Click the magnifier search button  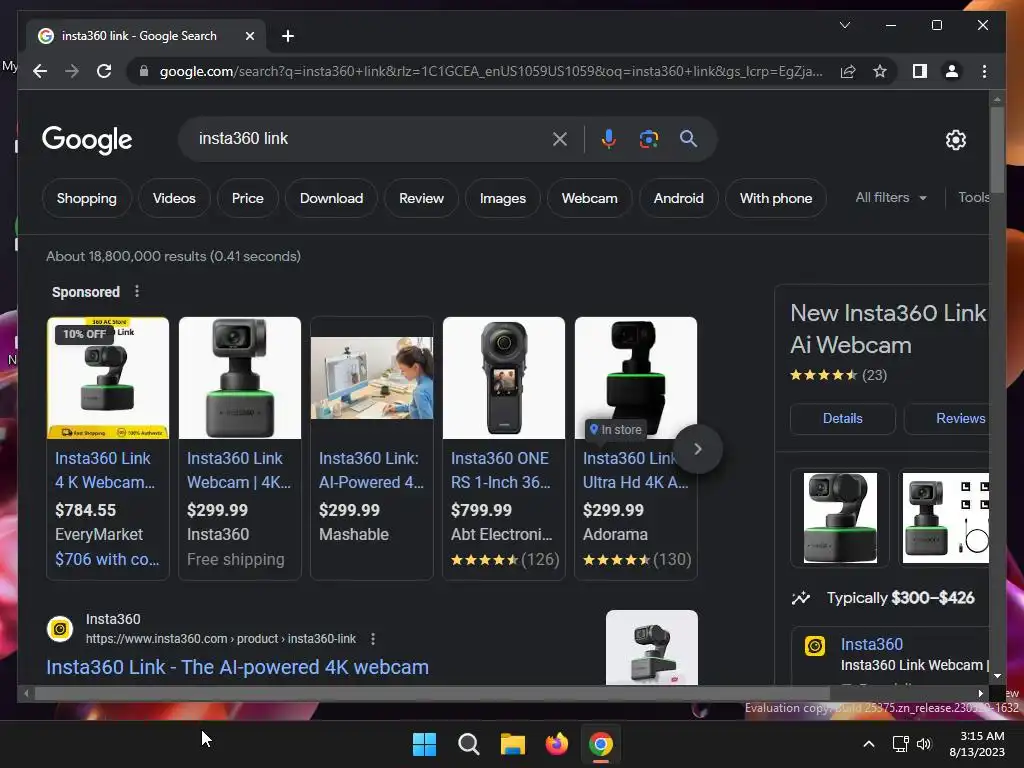pos(688,138)
